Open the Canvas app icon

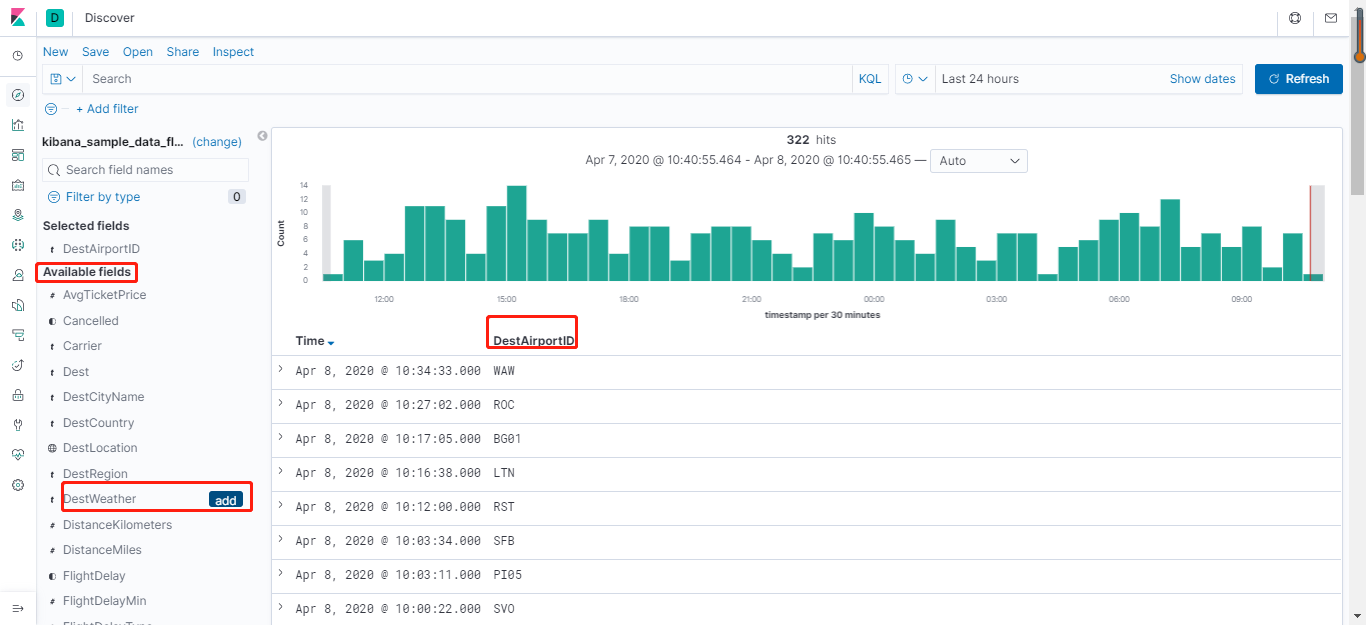tap(17, 185)
